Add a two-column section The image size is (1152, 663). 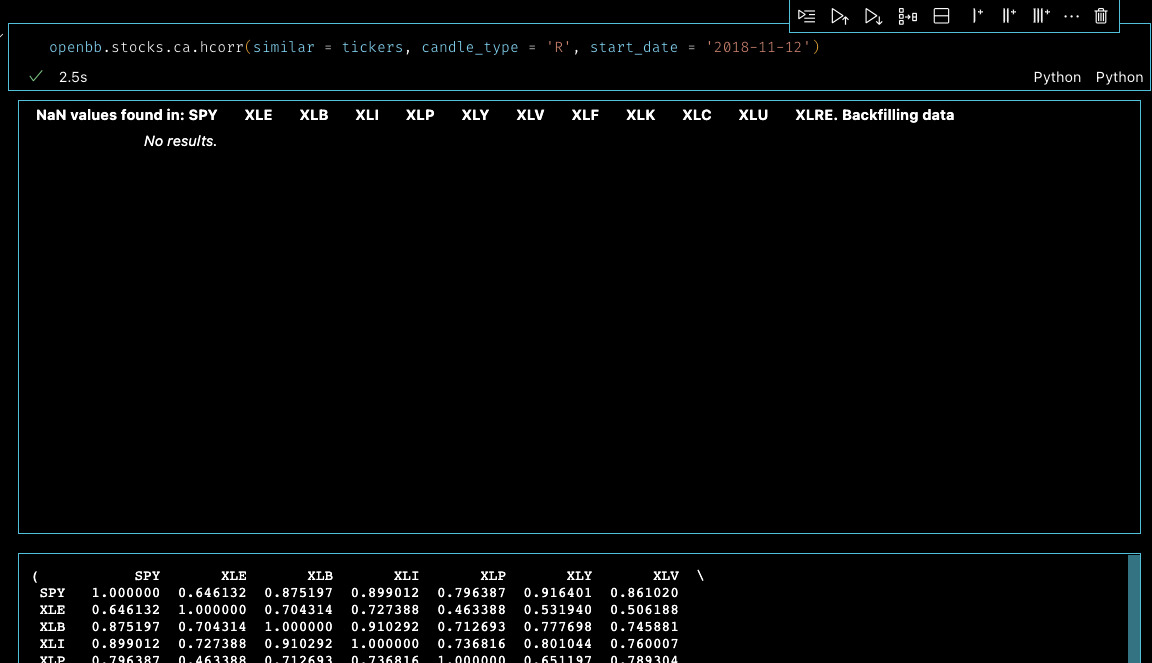coord(1008,16)
